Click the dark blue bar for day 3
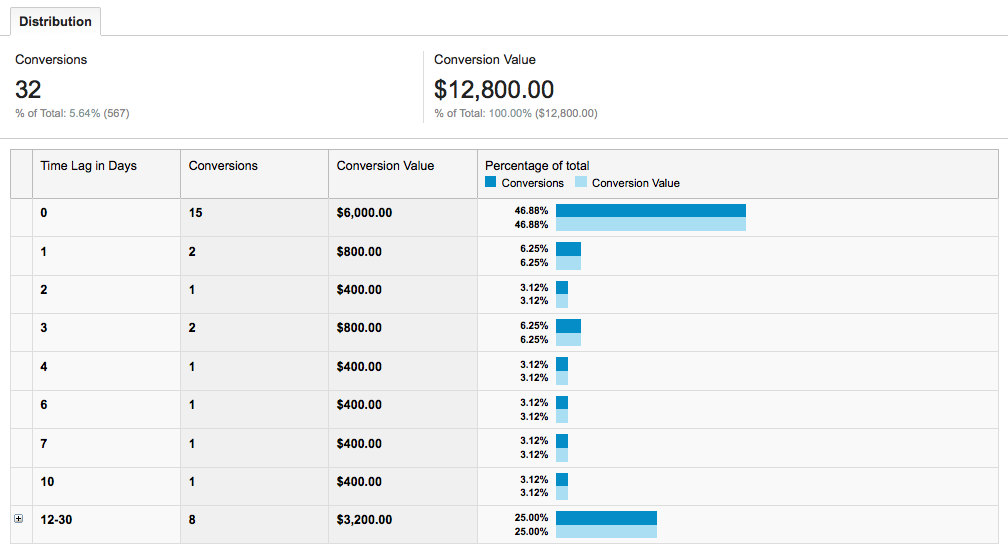The image size is (1008, 557). pos(568,326)
